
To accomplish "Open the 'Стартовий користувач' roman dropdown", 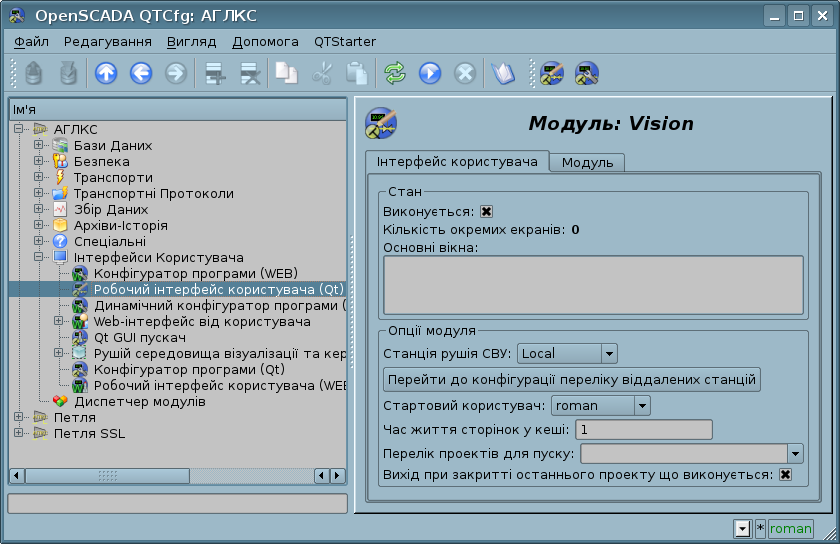I will pos(641,405).
